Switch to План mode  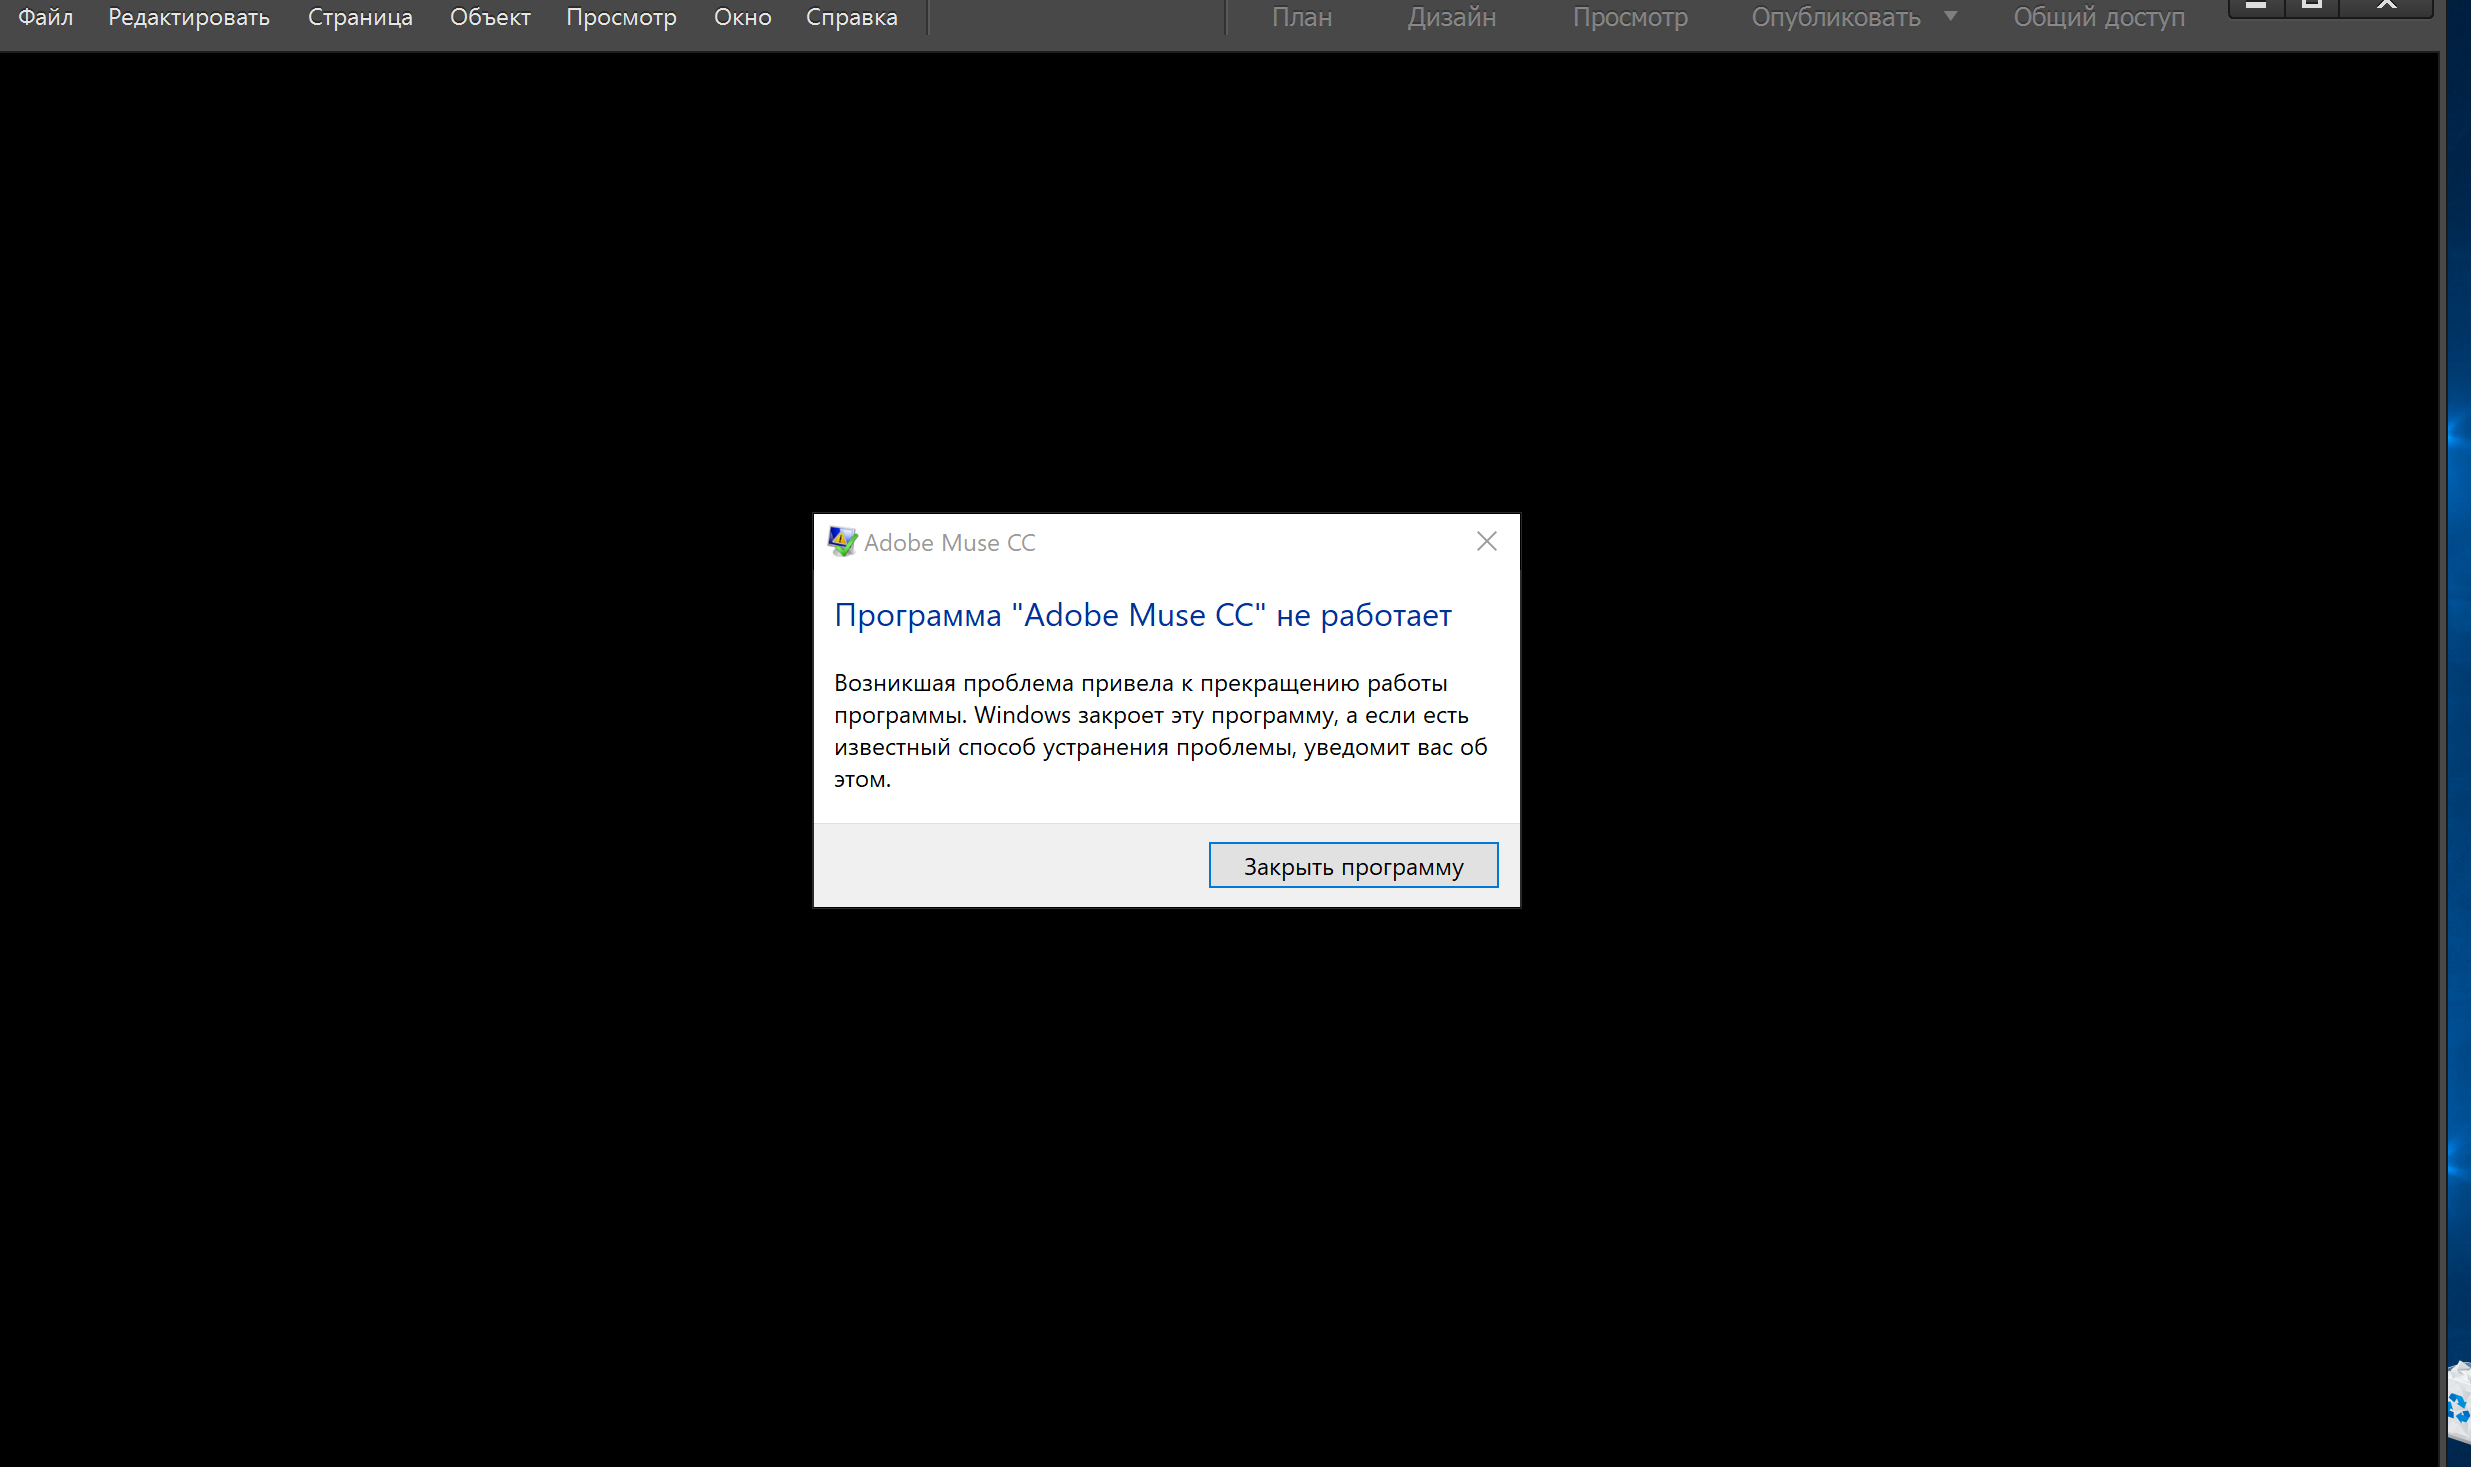click(x=1302, y=17)
